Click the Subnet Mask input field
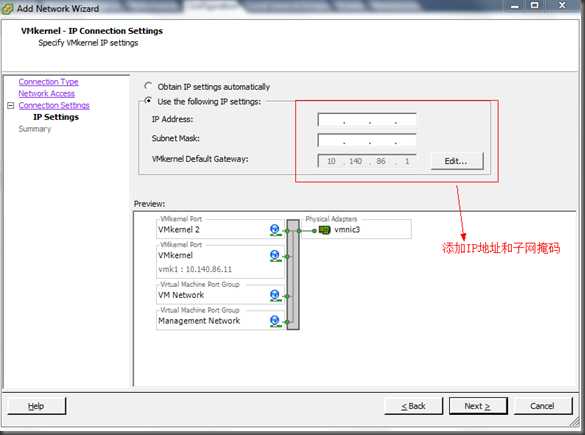This screenshot has width=585, height=435. (x=367, y=140)
